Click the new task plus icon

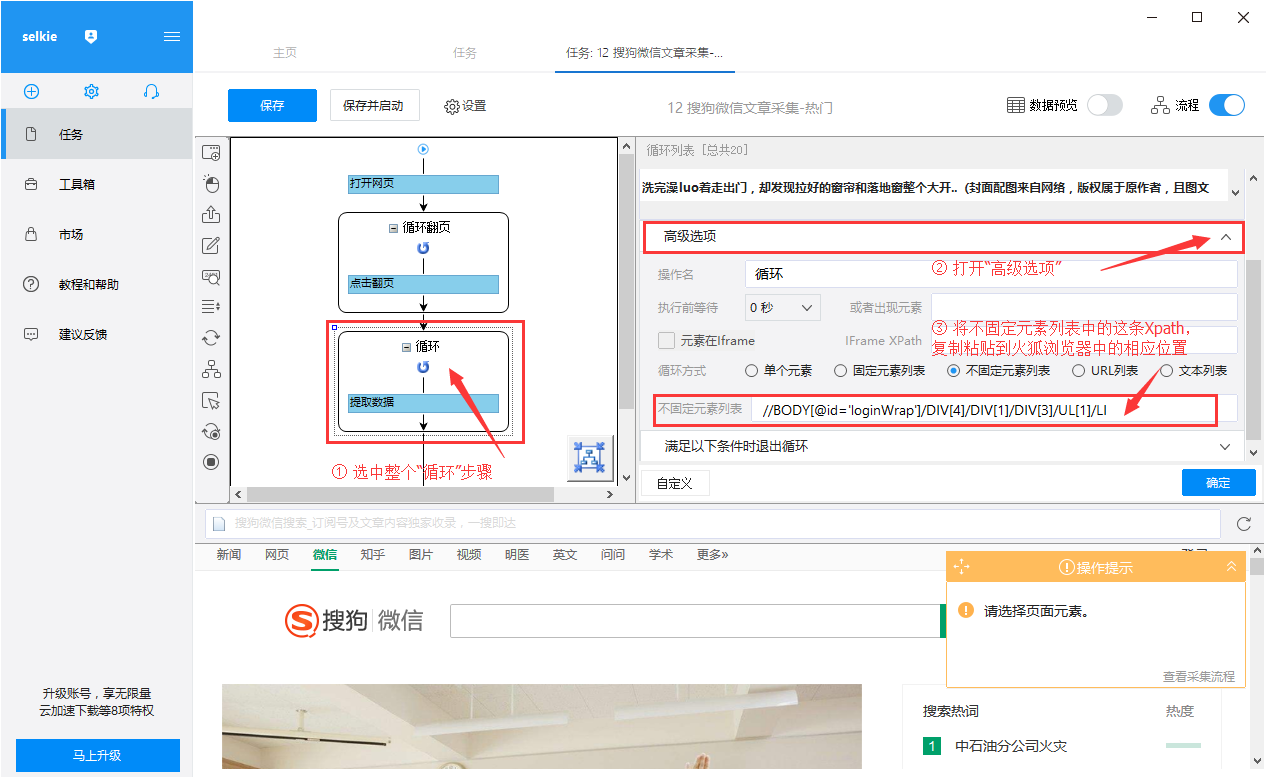click(31, 91)
